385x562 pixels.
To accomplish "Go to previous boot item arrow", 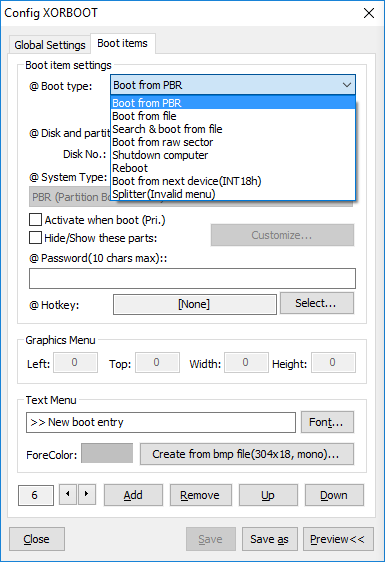I will 68,494.
